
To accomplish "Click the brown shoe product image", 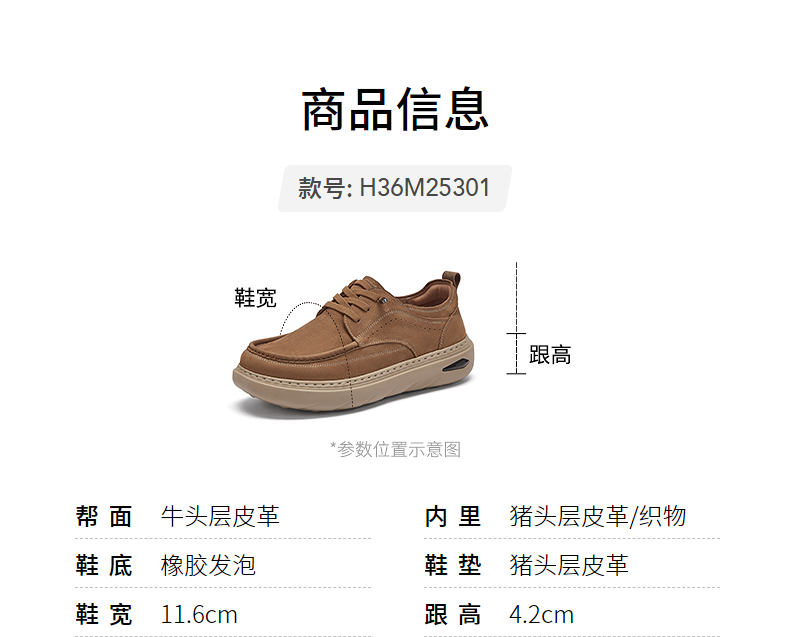I will [x=354, y=342].
